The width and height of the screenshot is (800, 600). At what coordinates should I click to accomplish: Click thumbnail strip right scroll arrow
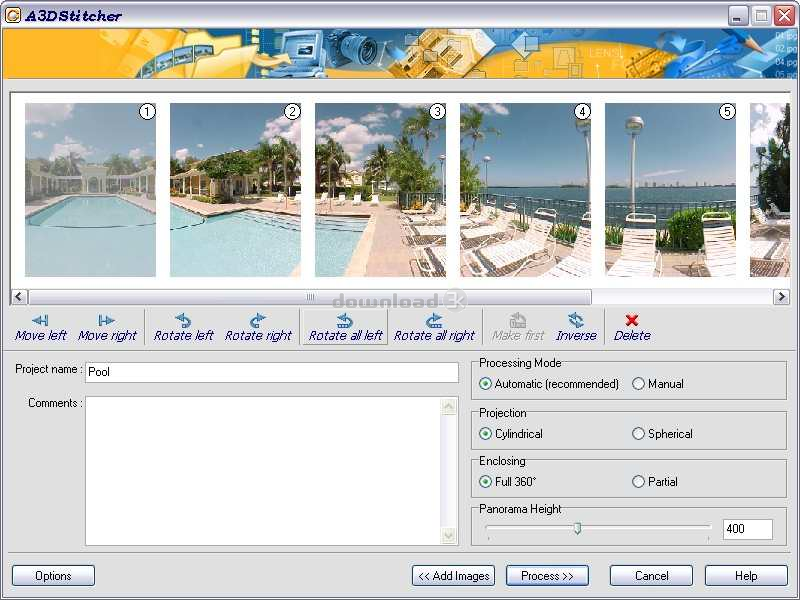(x=781, y=296)
